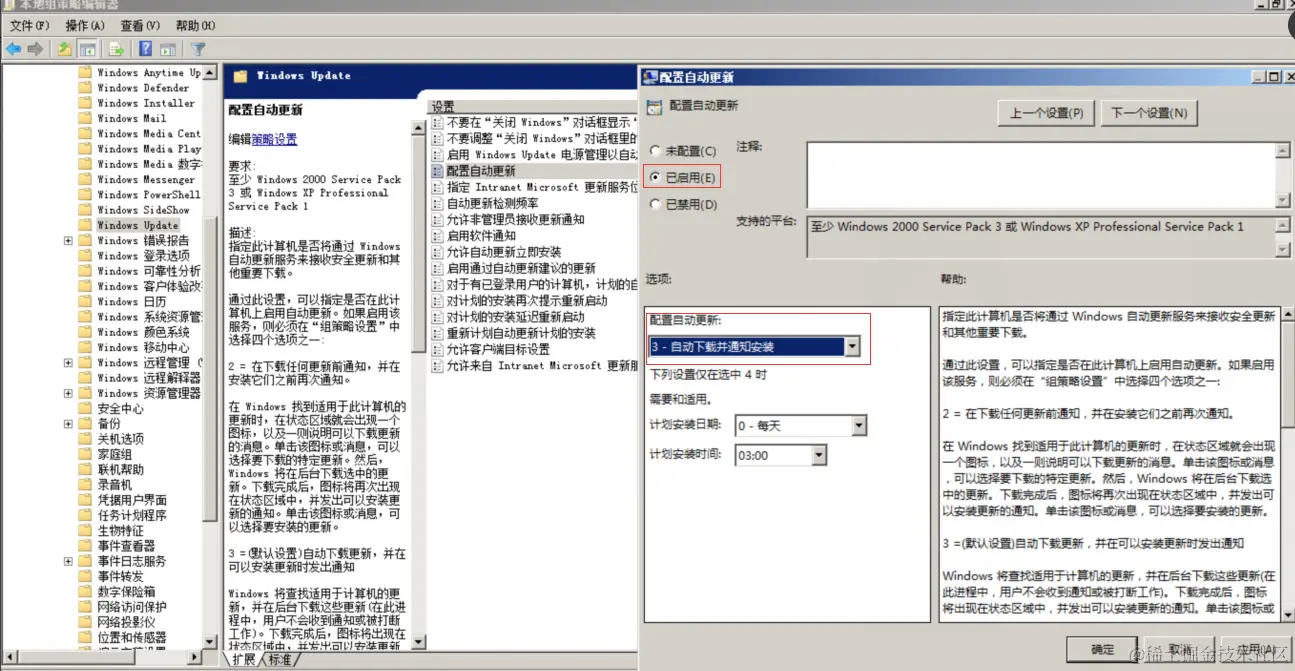Screen dimensions: 1295x671
Task: Click the 确定 button
Action: 1103,649
